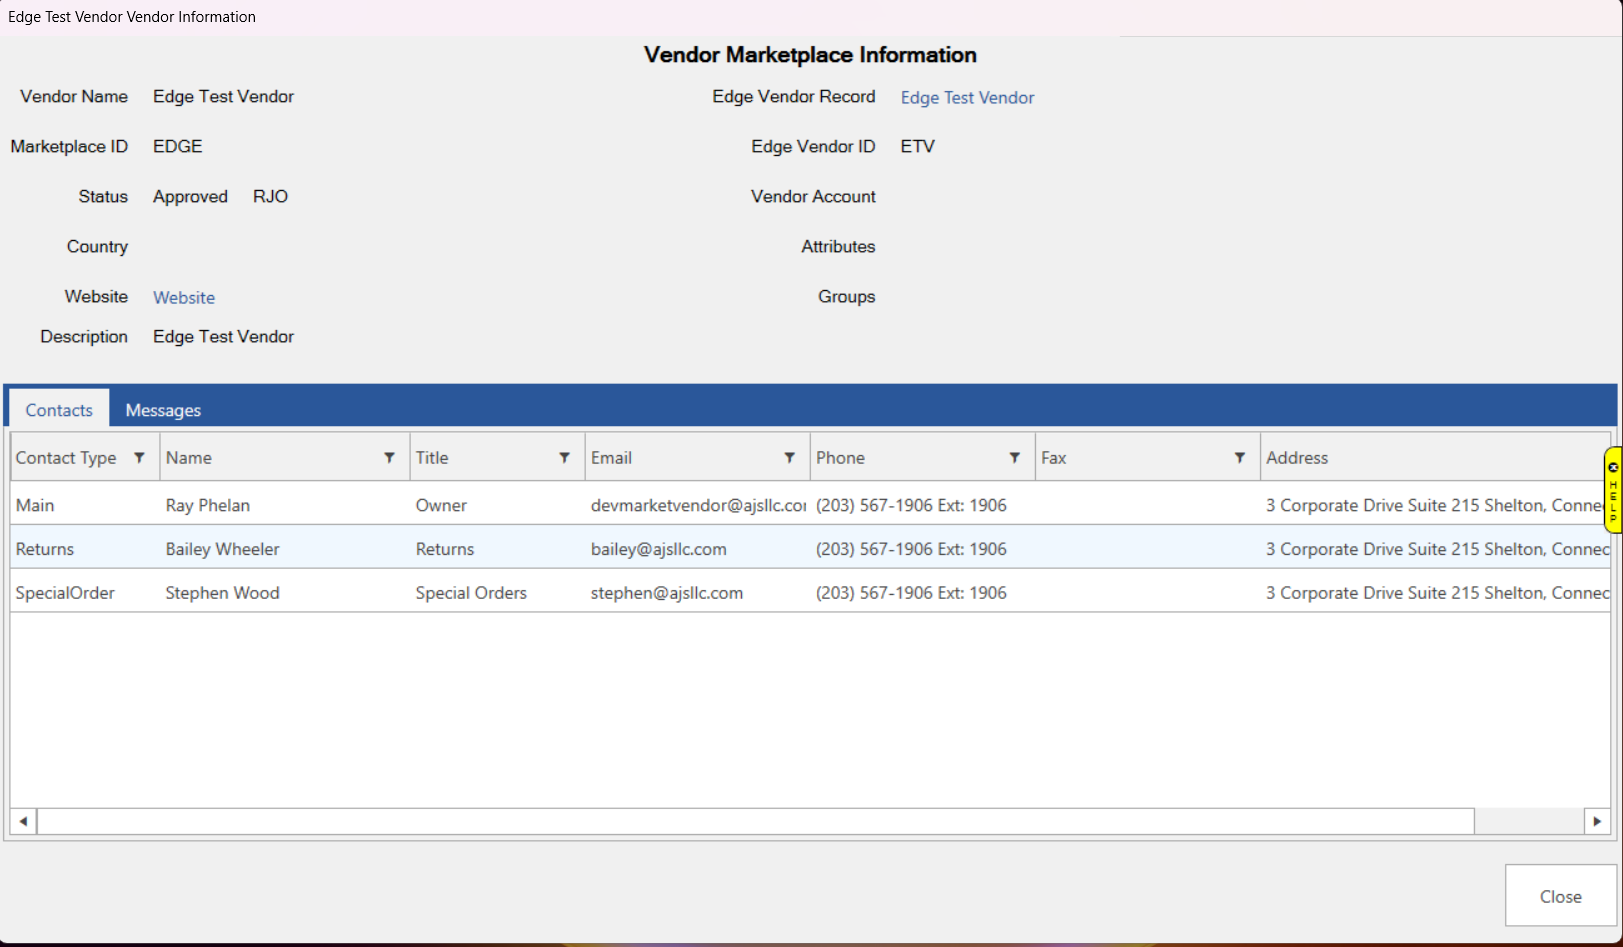The image size is (1623, 947).
Task: Click the yellow Help tab icon
Action: coord(1612,490)
